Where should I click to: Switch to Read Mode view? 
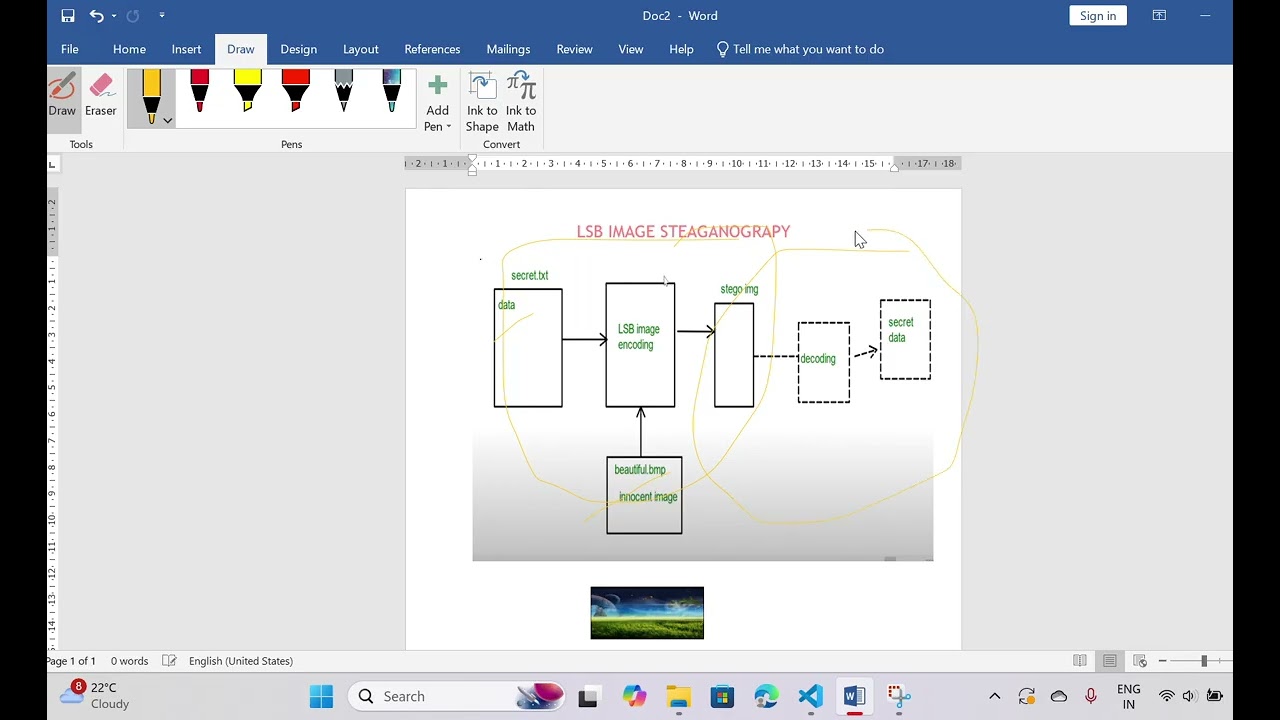1080,661
